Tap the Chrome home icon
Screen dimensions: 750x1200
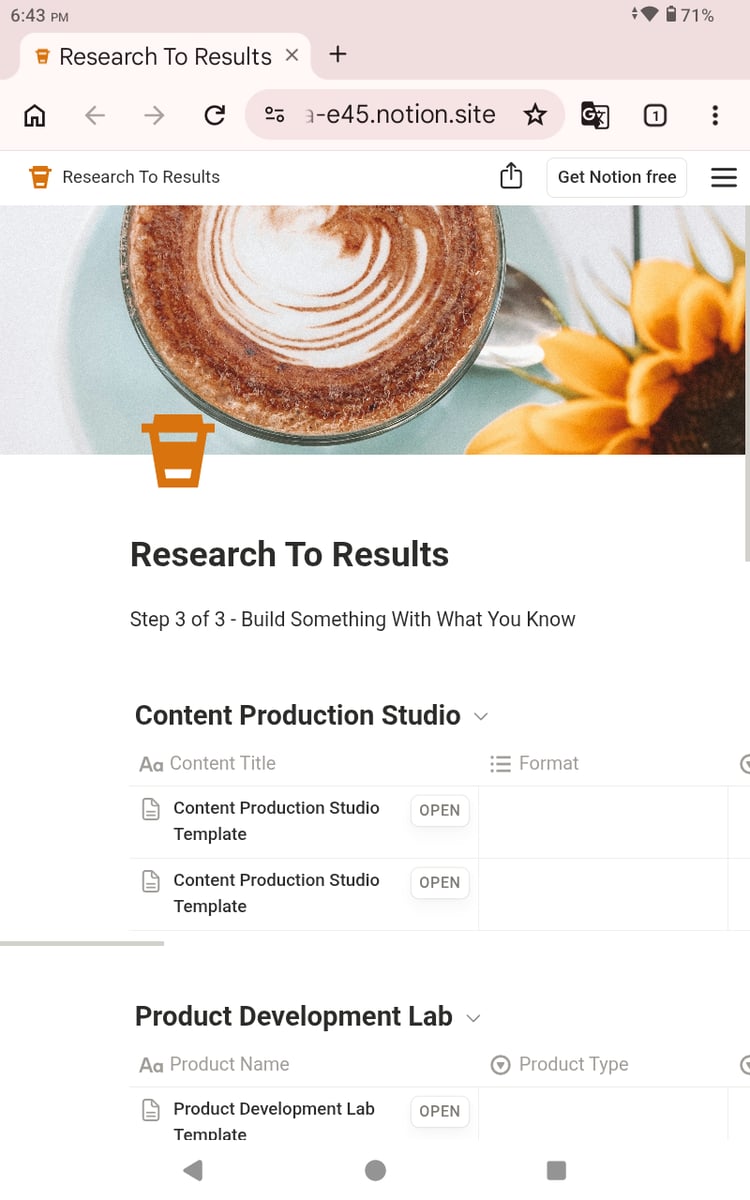[x=35, y=116]
